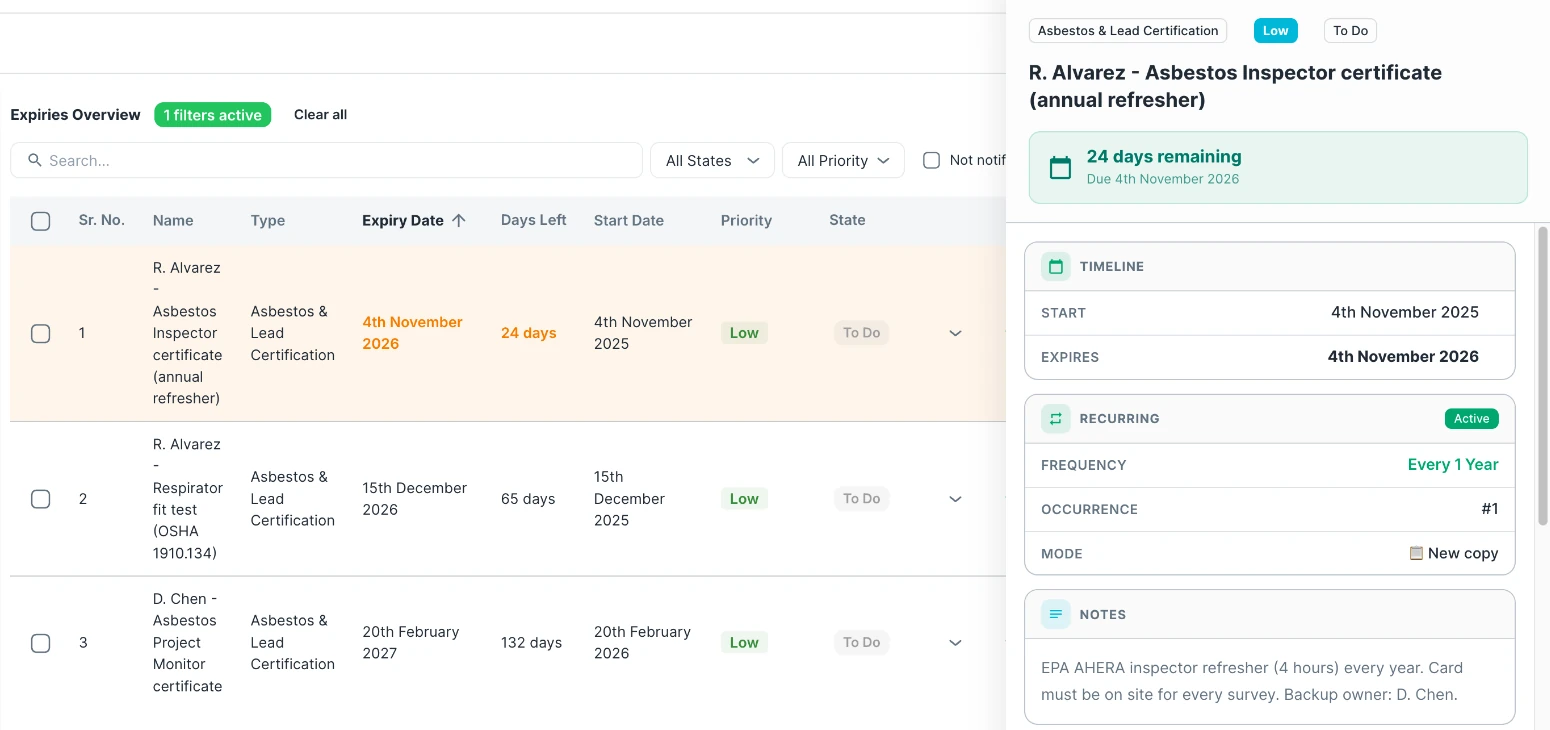Image resolution: width=1550 pixels, height=730 pixels.
Task: Check the Respirator fit test row checkbox
Action: click(41, 499)
